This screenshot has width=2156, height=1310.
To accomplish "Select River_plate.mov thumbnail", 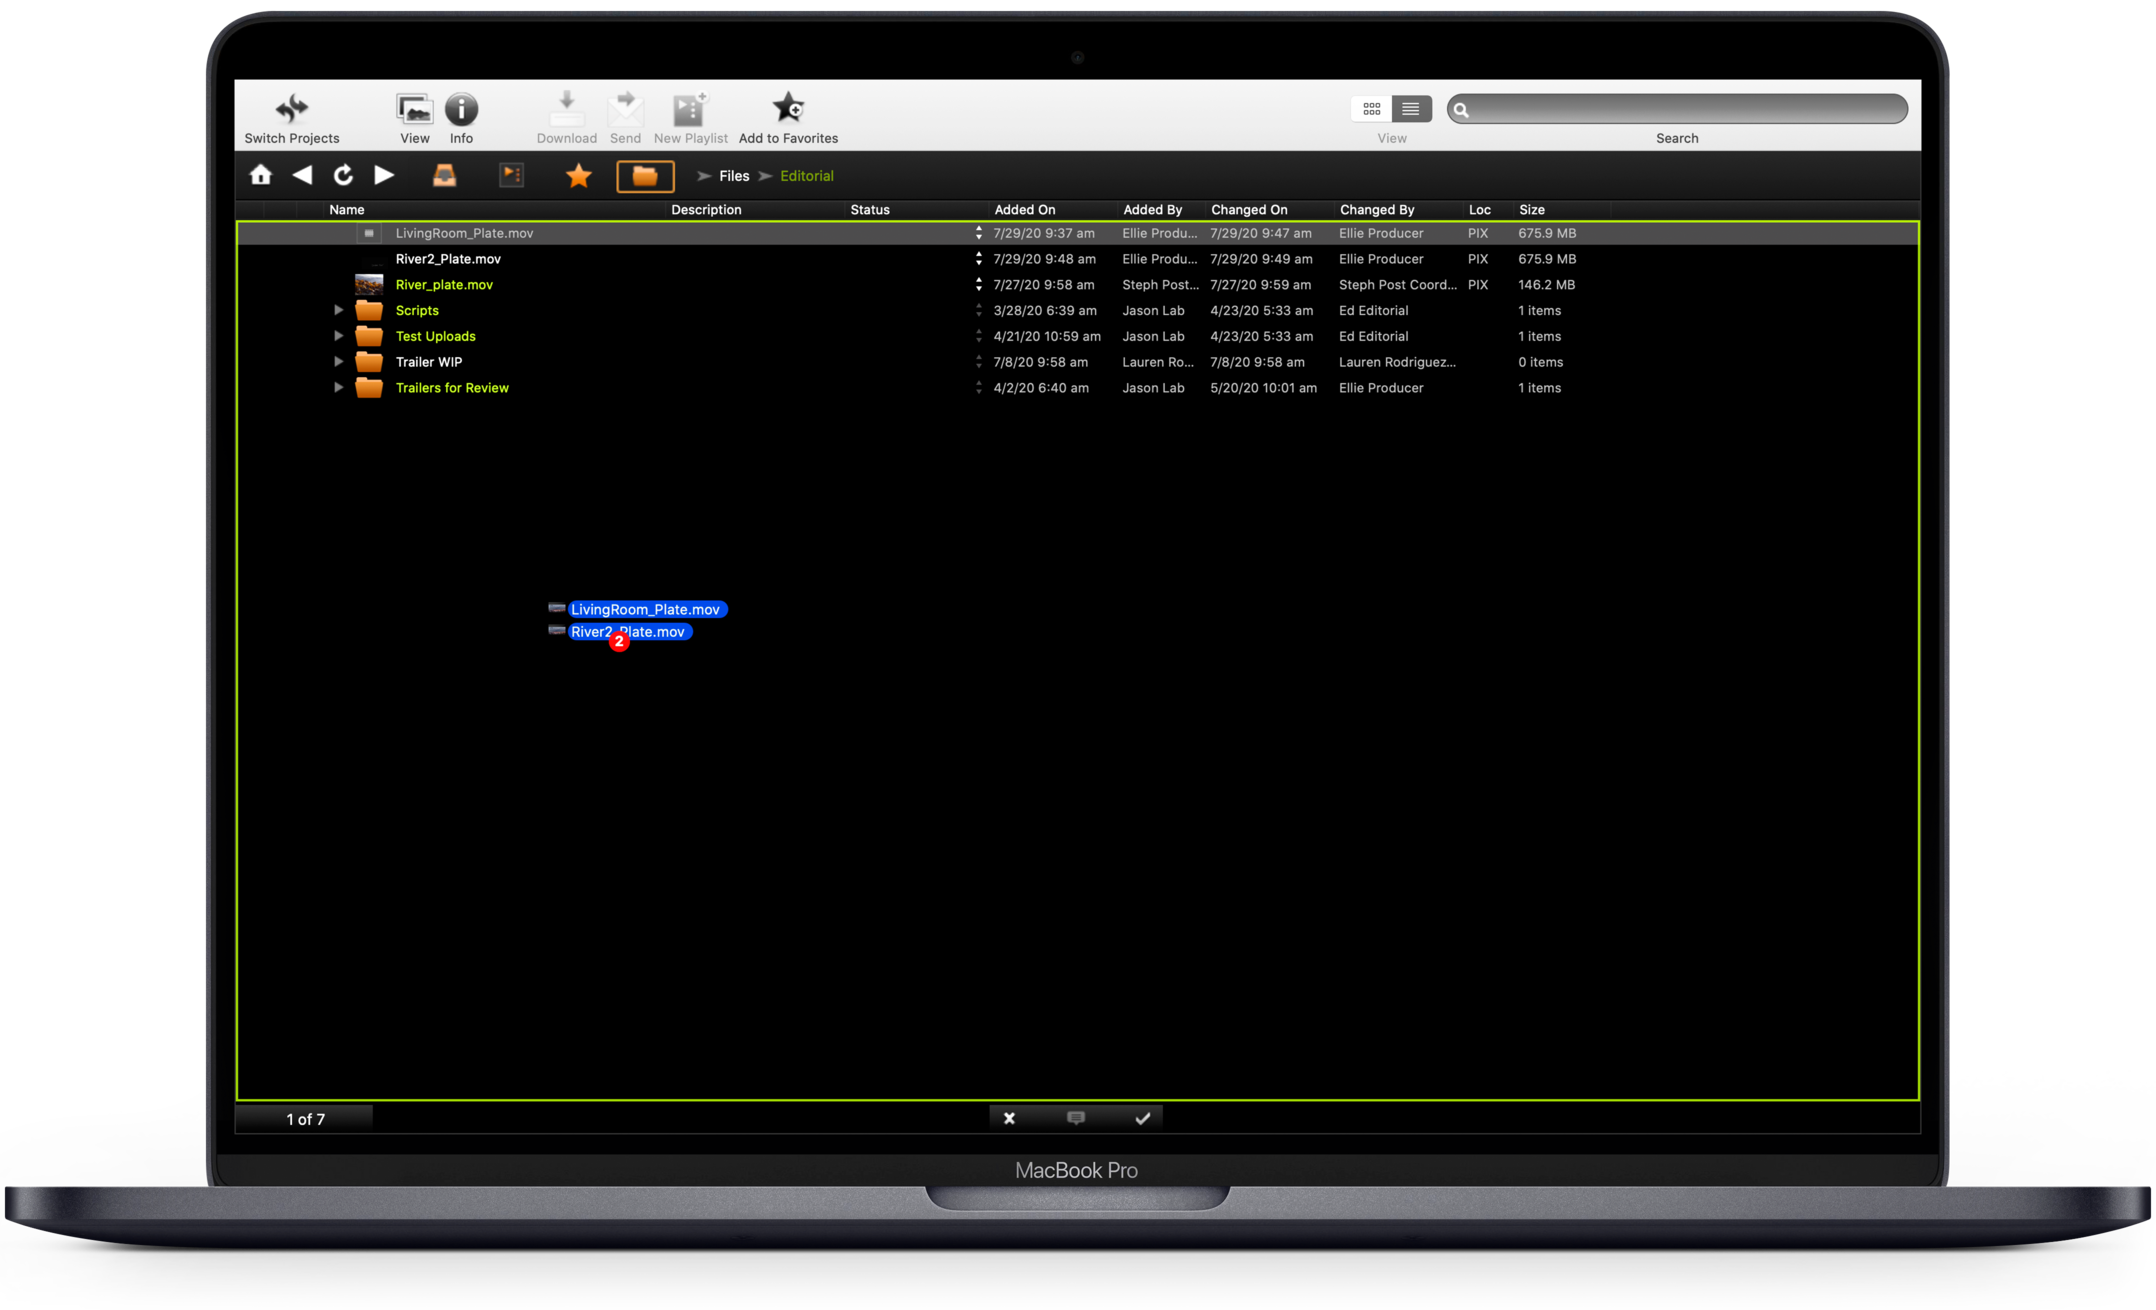I will 369,284.
